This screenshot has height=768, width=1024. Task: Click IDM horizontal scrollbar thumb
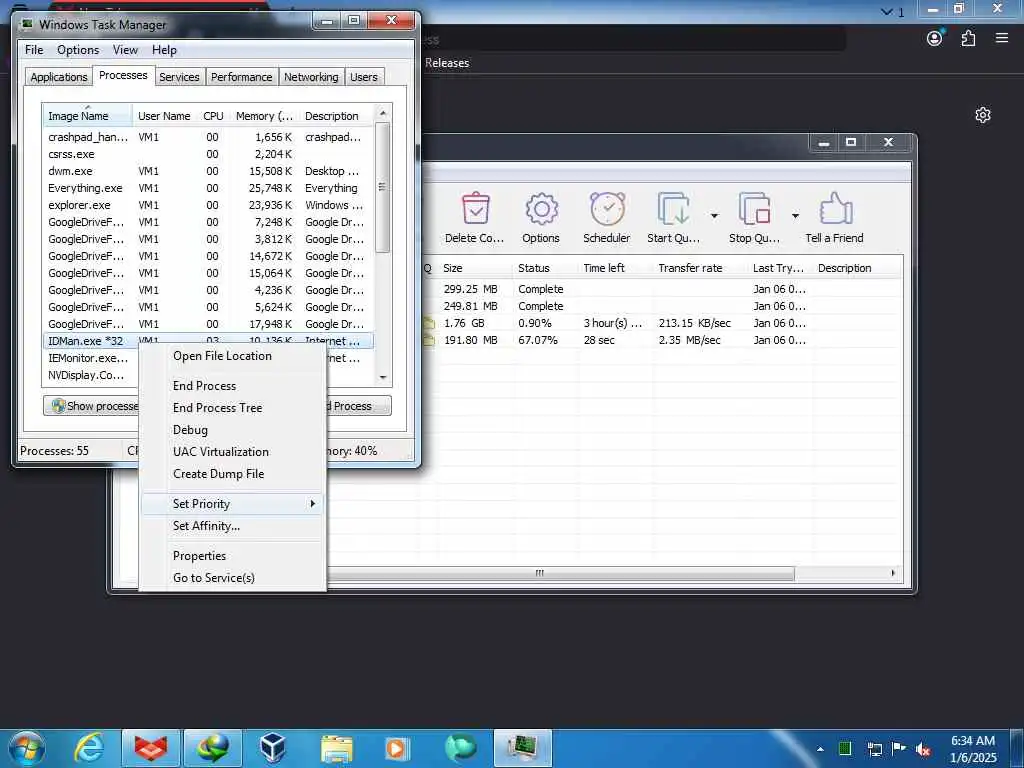560,573
